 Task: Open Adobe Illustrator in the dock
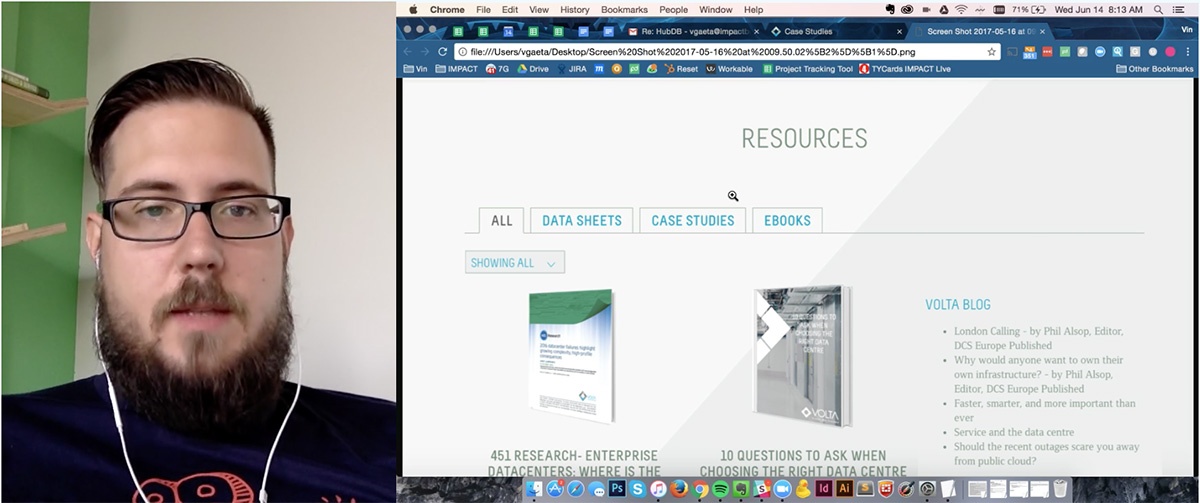pyautogui.click(x=843, y=490)
